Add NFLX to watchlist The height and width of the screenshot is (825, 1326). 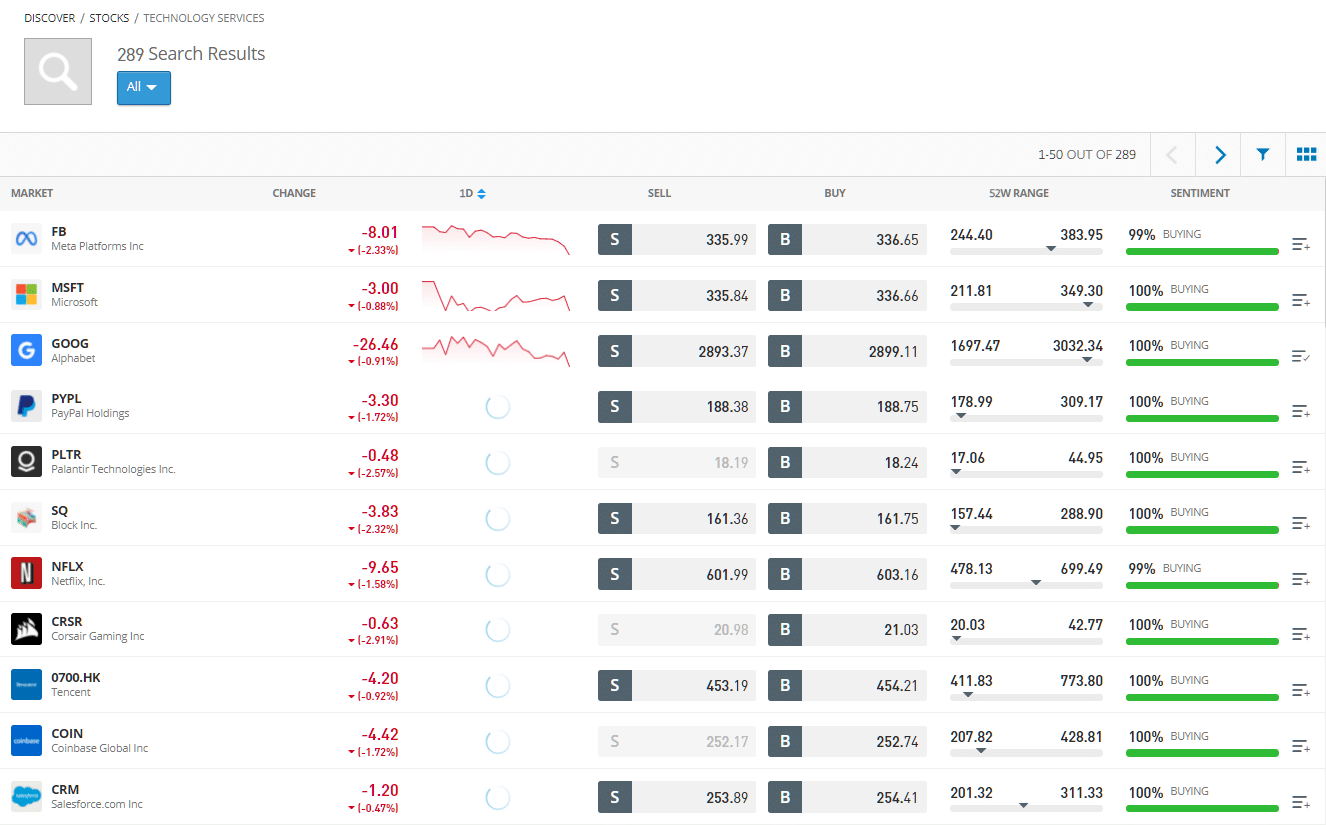[1301, 579]
